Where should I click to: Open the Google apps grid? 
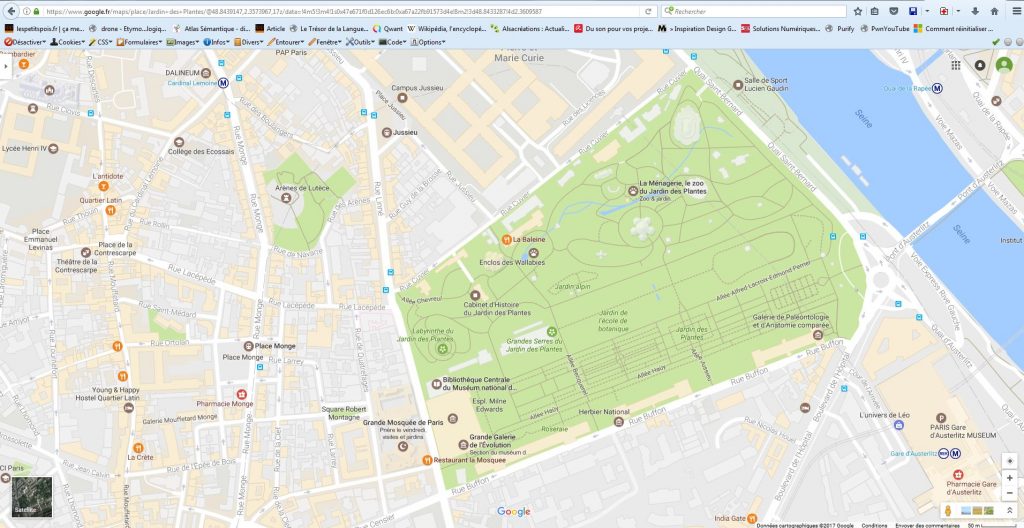956,65
